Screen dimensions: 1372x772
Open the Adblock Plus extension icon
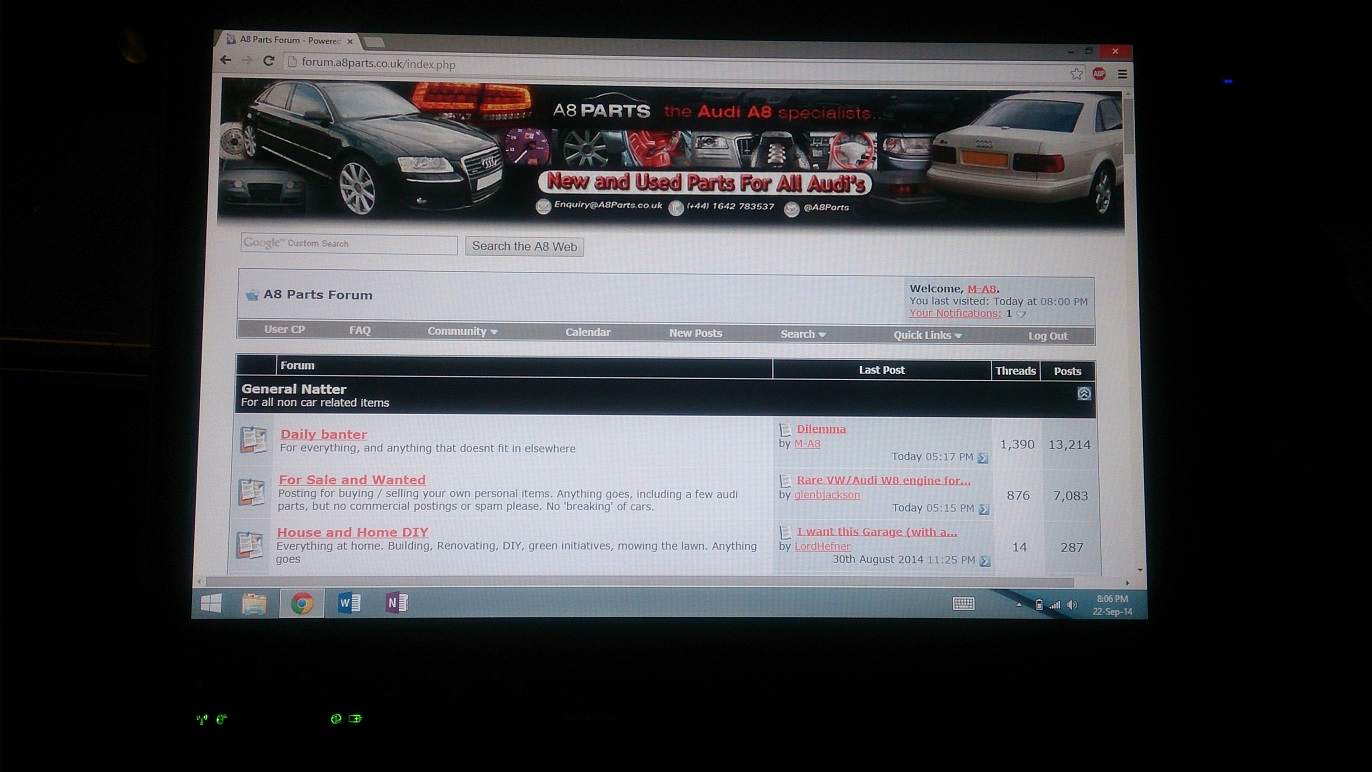1099,73
